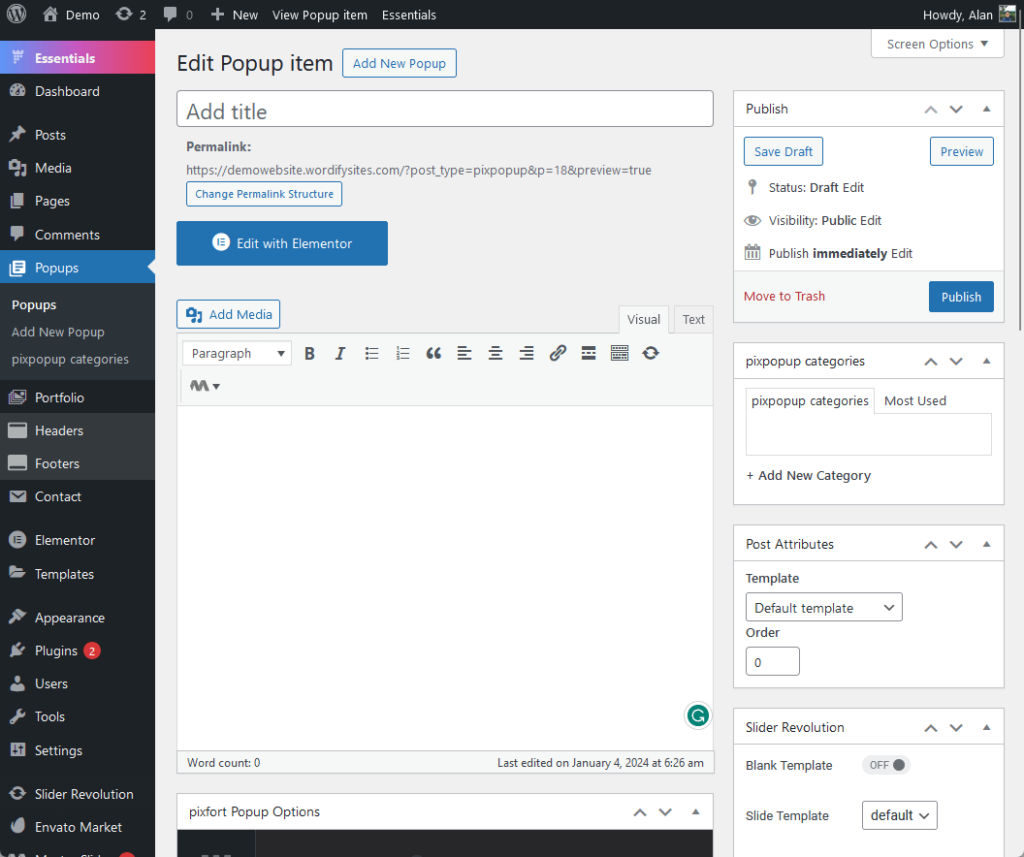
Task: Insert a link in the editor
Action: pos(558,353)
